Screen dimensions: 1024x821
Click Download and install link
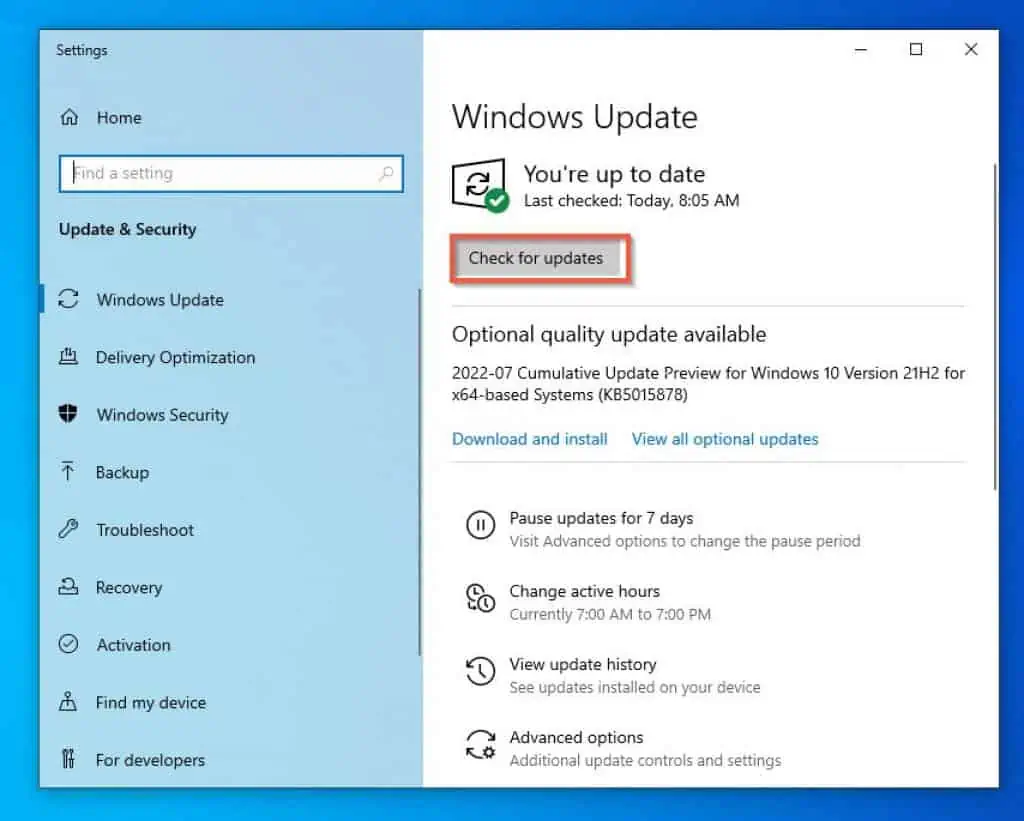point(530,439)
